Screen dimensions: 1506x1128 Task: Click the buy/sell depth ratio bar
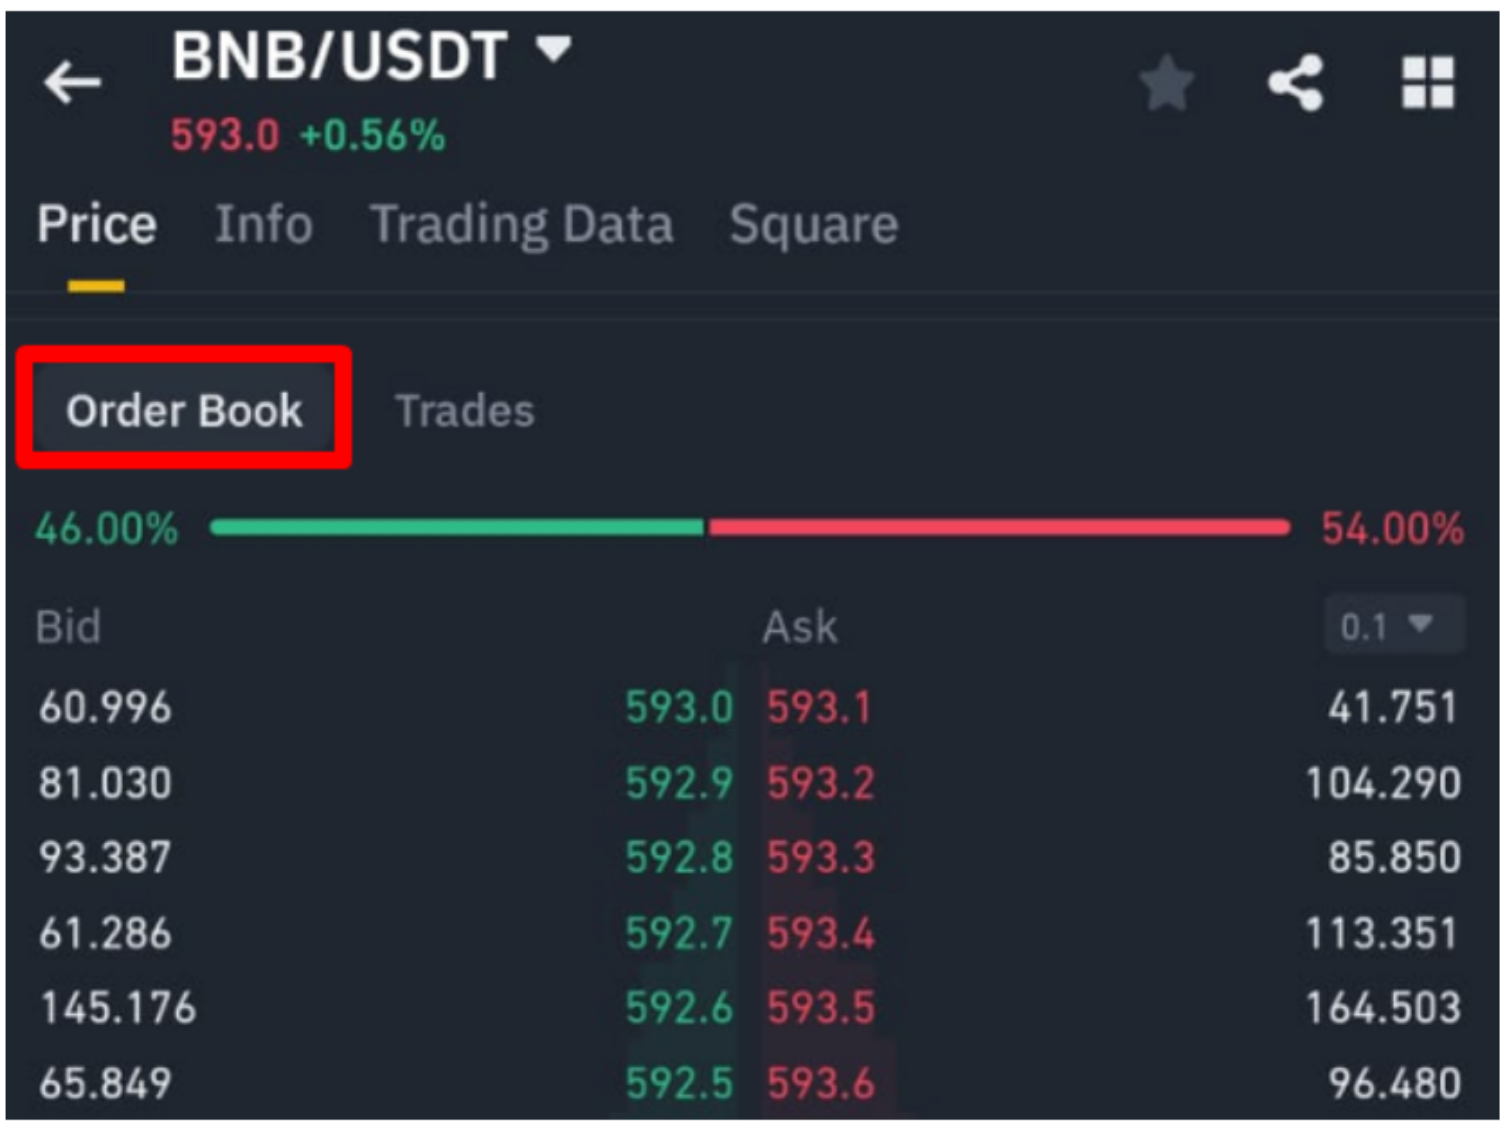(750, 524)
